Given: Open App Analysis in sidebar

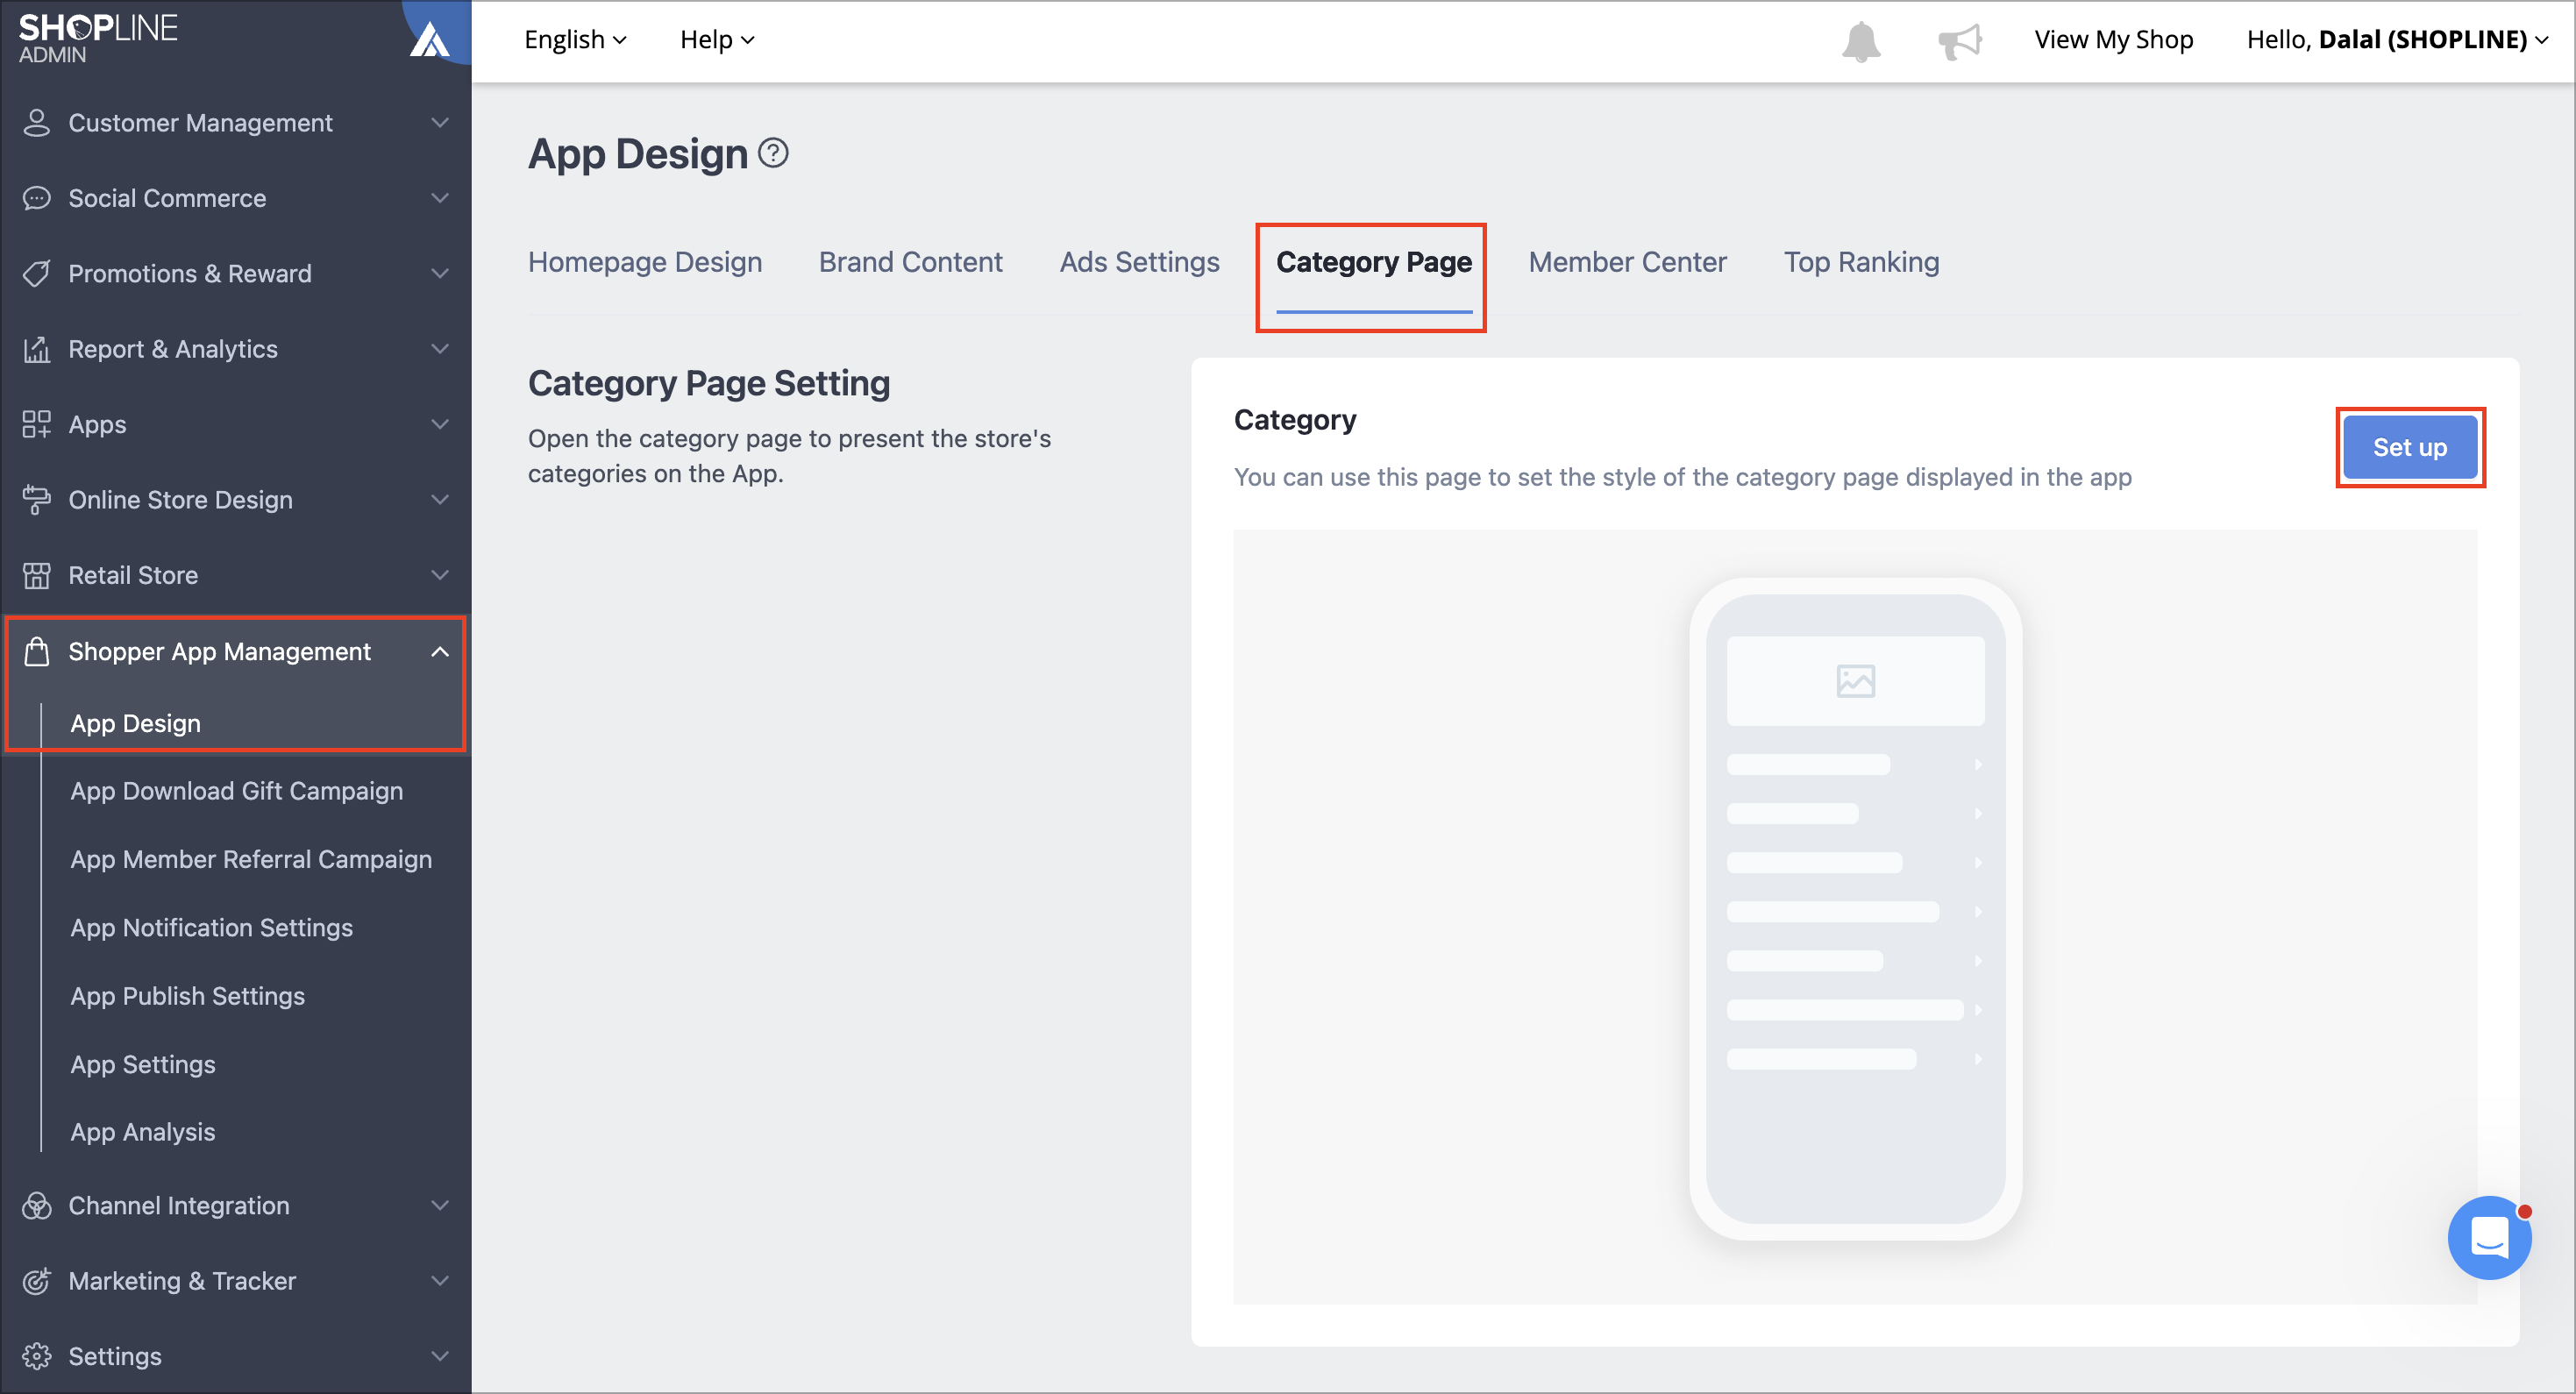Looking at the screenshot, I should 143,1132.
